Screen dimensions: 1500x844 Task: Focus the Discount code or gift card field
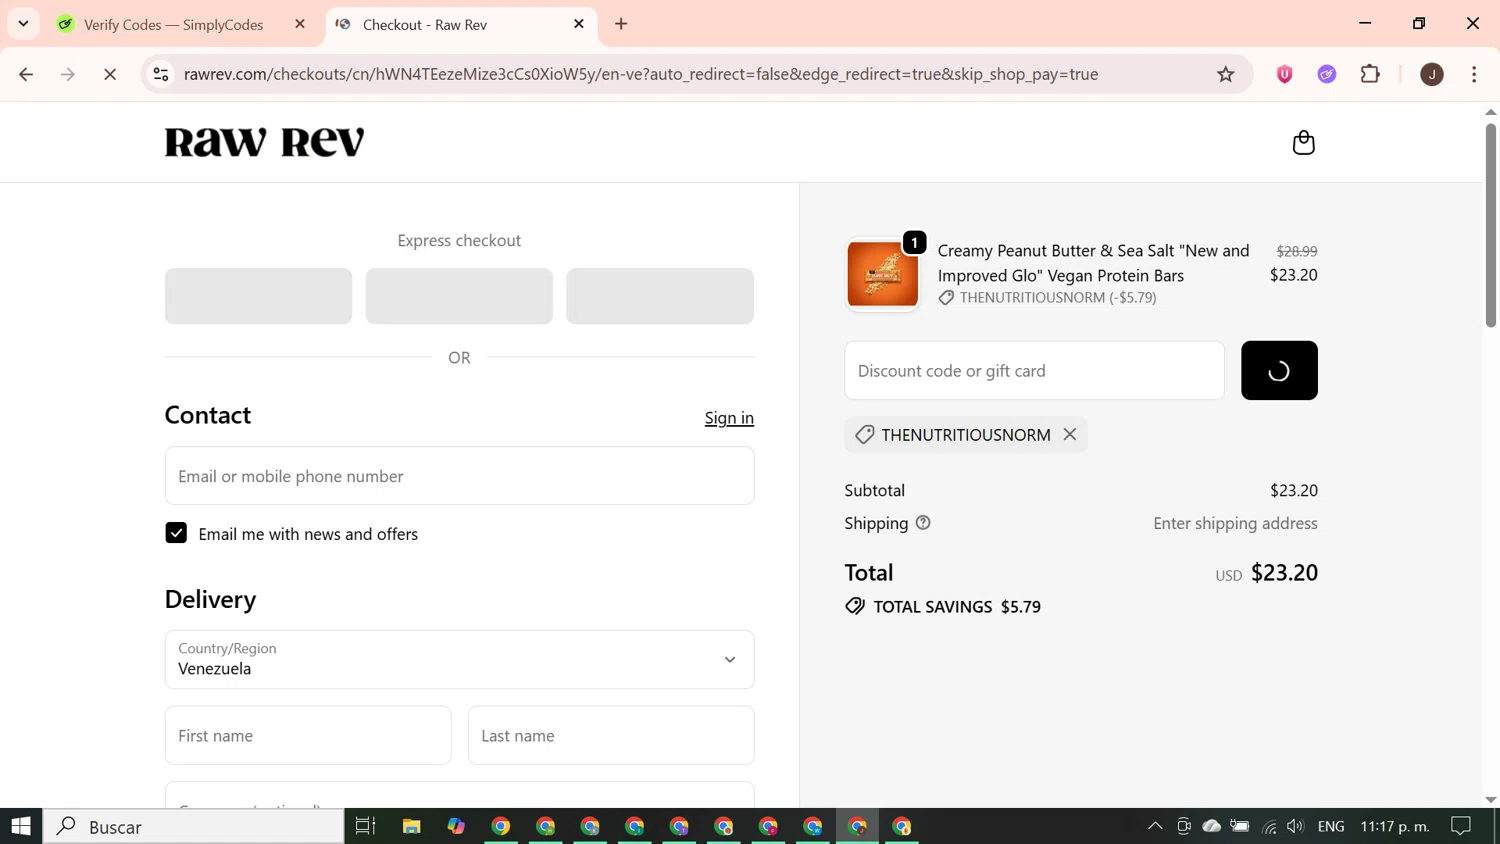[1034, 370]
